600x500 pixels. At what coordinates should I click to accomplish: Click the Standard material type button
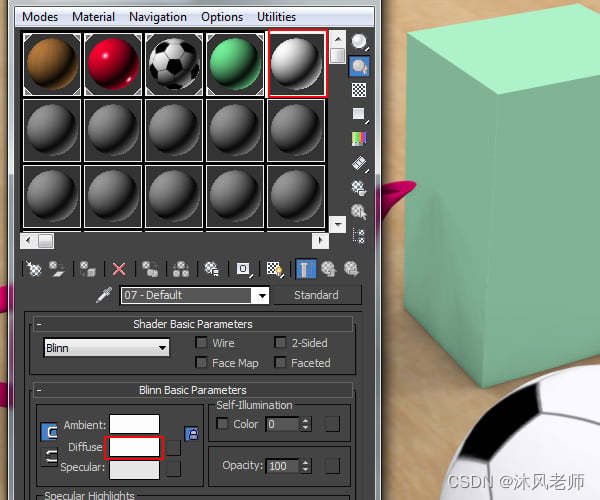pyautogui.click(x=316, y=295)
